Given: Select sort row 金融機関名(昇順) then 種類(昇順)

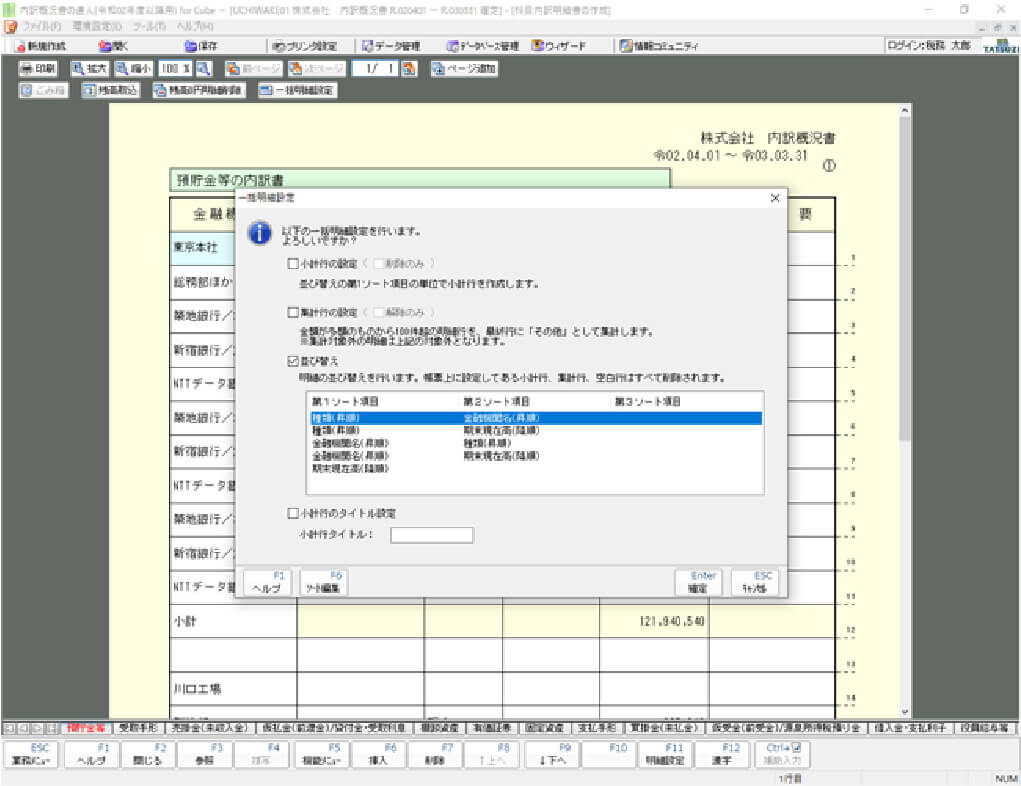Looking at the screenshot, I should click(536, 443).
